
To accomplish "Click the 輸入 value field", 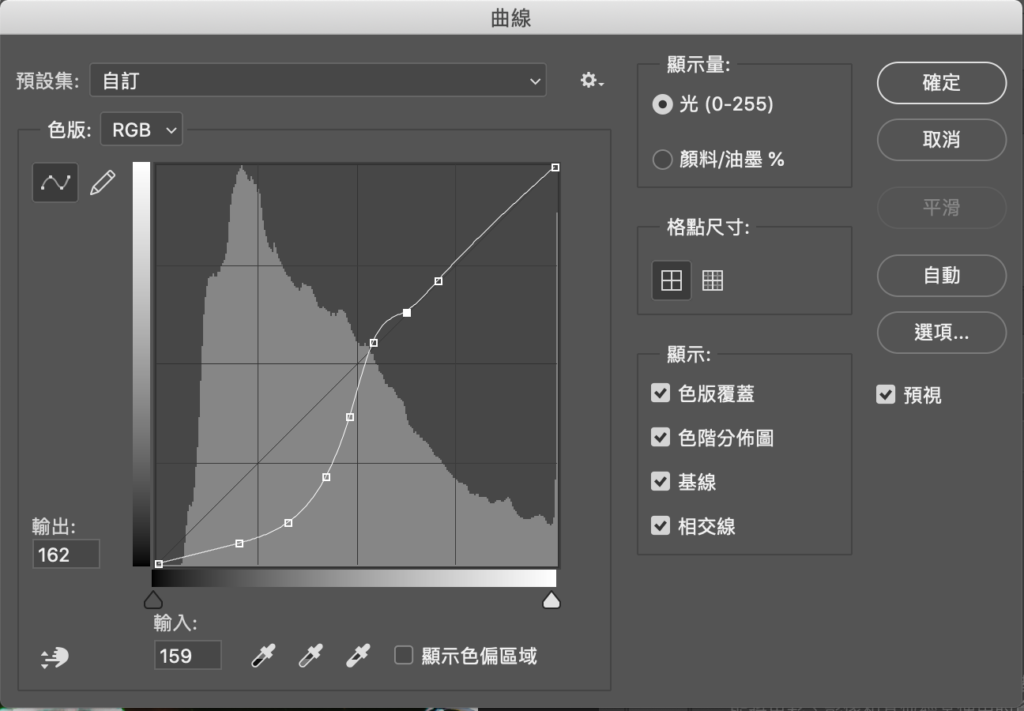I will click(x=187, y=656).
